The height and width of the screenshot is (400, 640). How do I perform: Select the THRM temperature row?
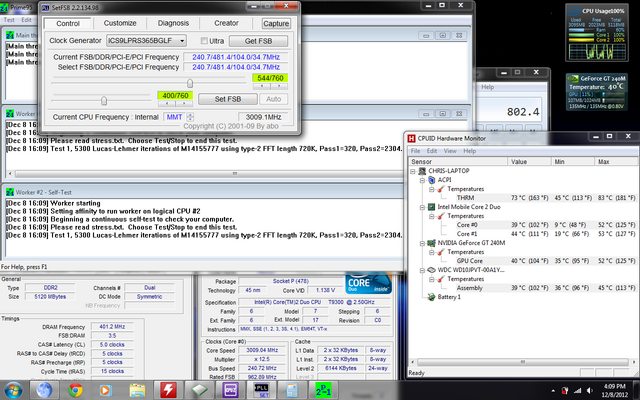pos(524,198)
